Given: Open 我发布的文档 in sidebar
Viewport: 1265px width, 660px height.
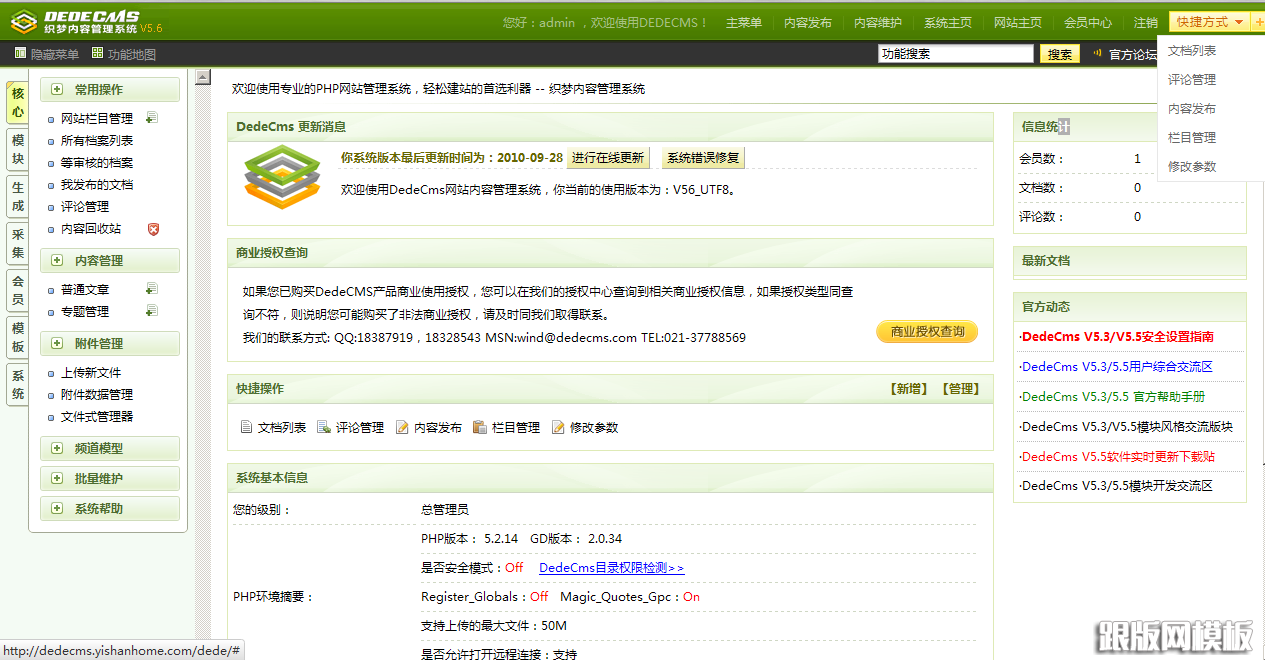Looking at the screenshot, I should [x=97, y=184].
